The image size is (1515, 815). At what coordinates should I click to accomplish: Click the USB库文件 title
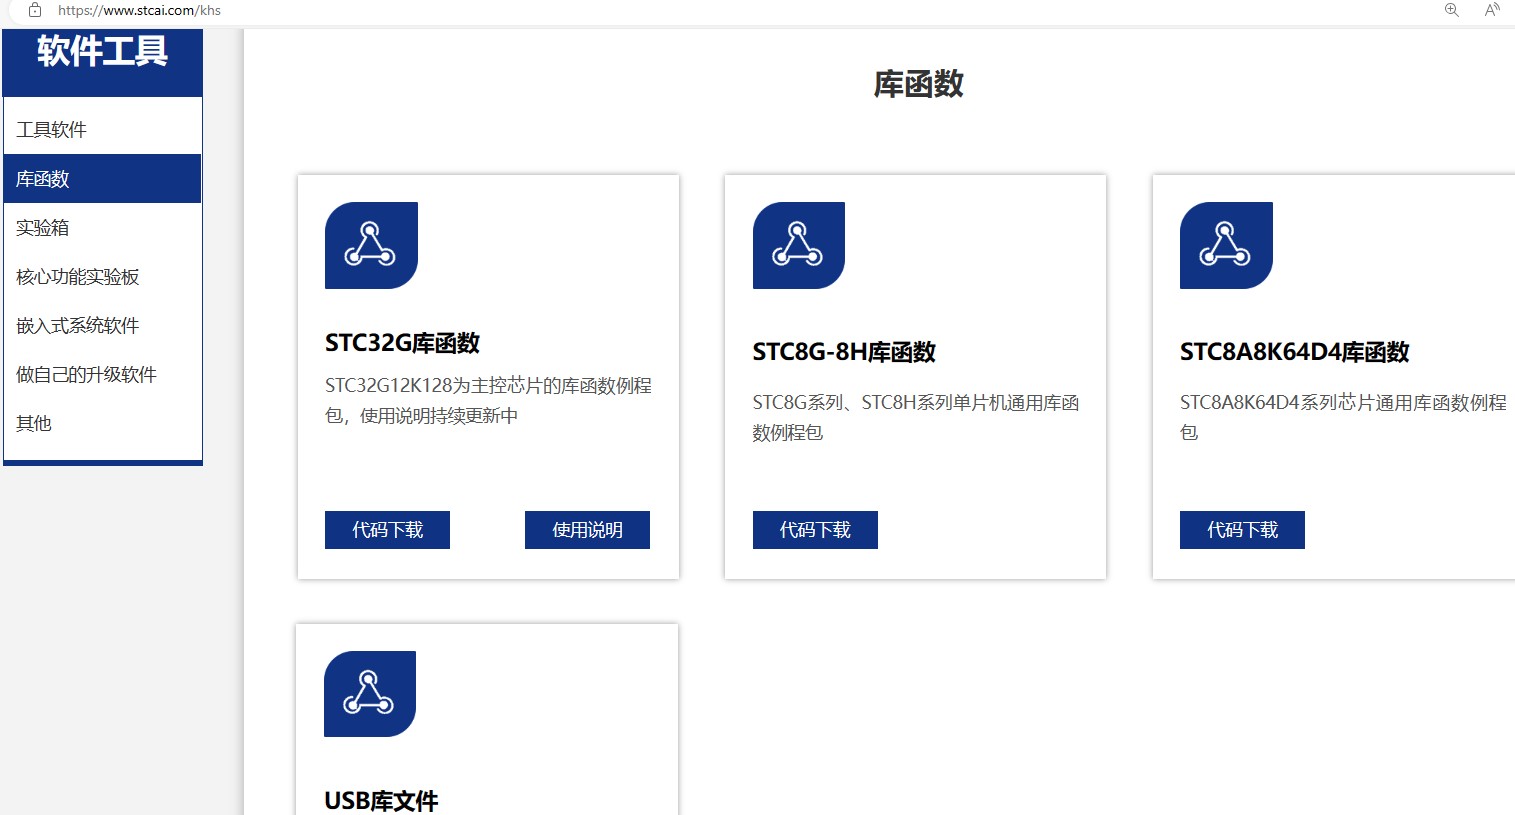pyautogui.click(x=381, y=801)
